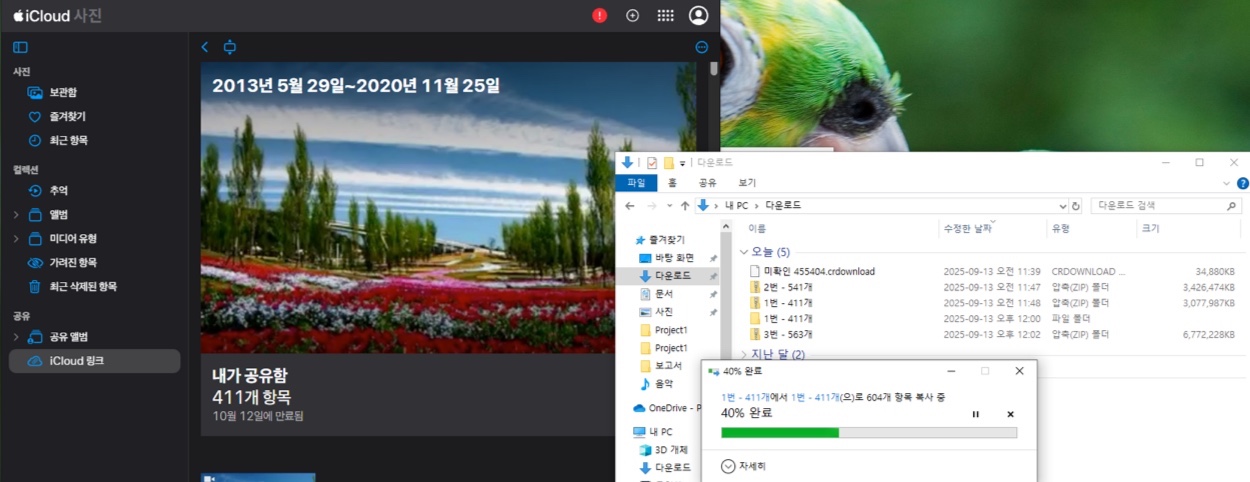The width and height of the screenshot is (1250, 482).
Task: Refresh the 다운로드 folder address bar
Action: pyautogui.click(x=1076, y=205)
